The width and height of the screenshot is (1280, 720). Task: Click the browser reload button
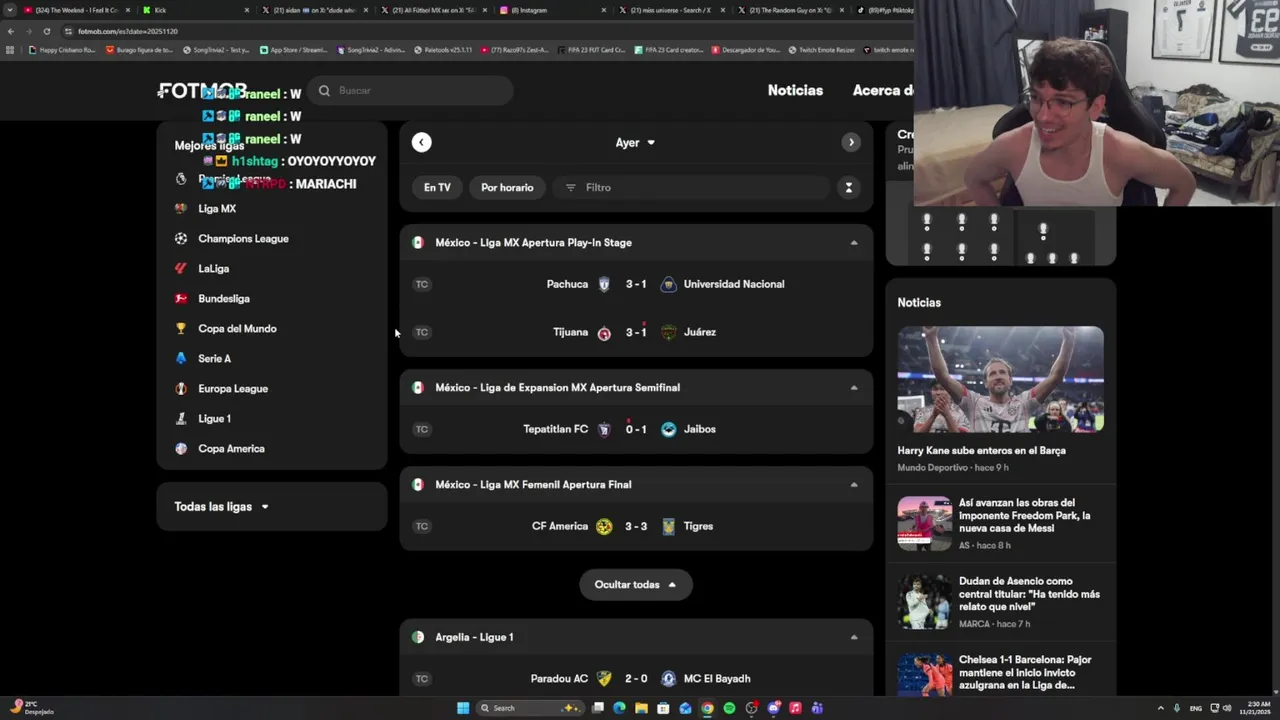(46, 31)
